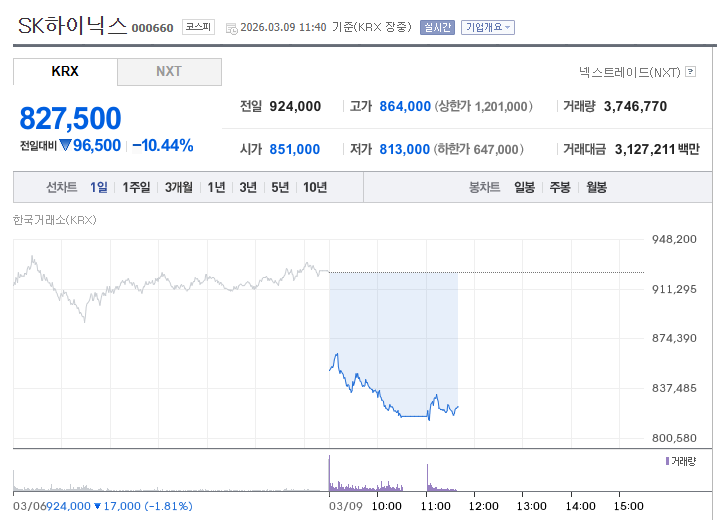Viewport: 717px width, 520px height.
Task: Click the 948,200 y-axis label
Action: pyautogui.click(x=674, y=239)
